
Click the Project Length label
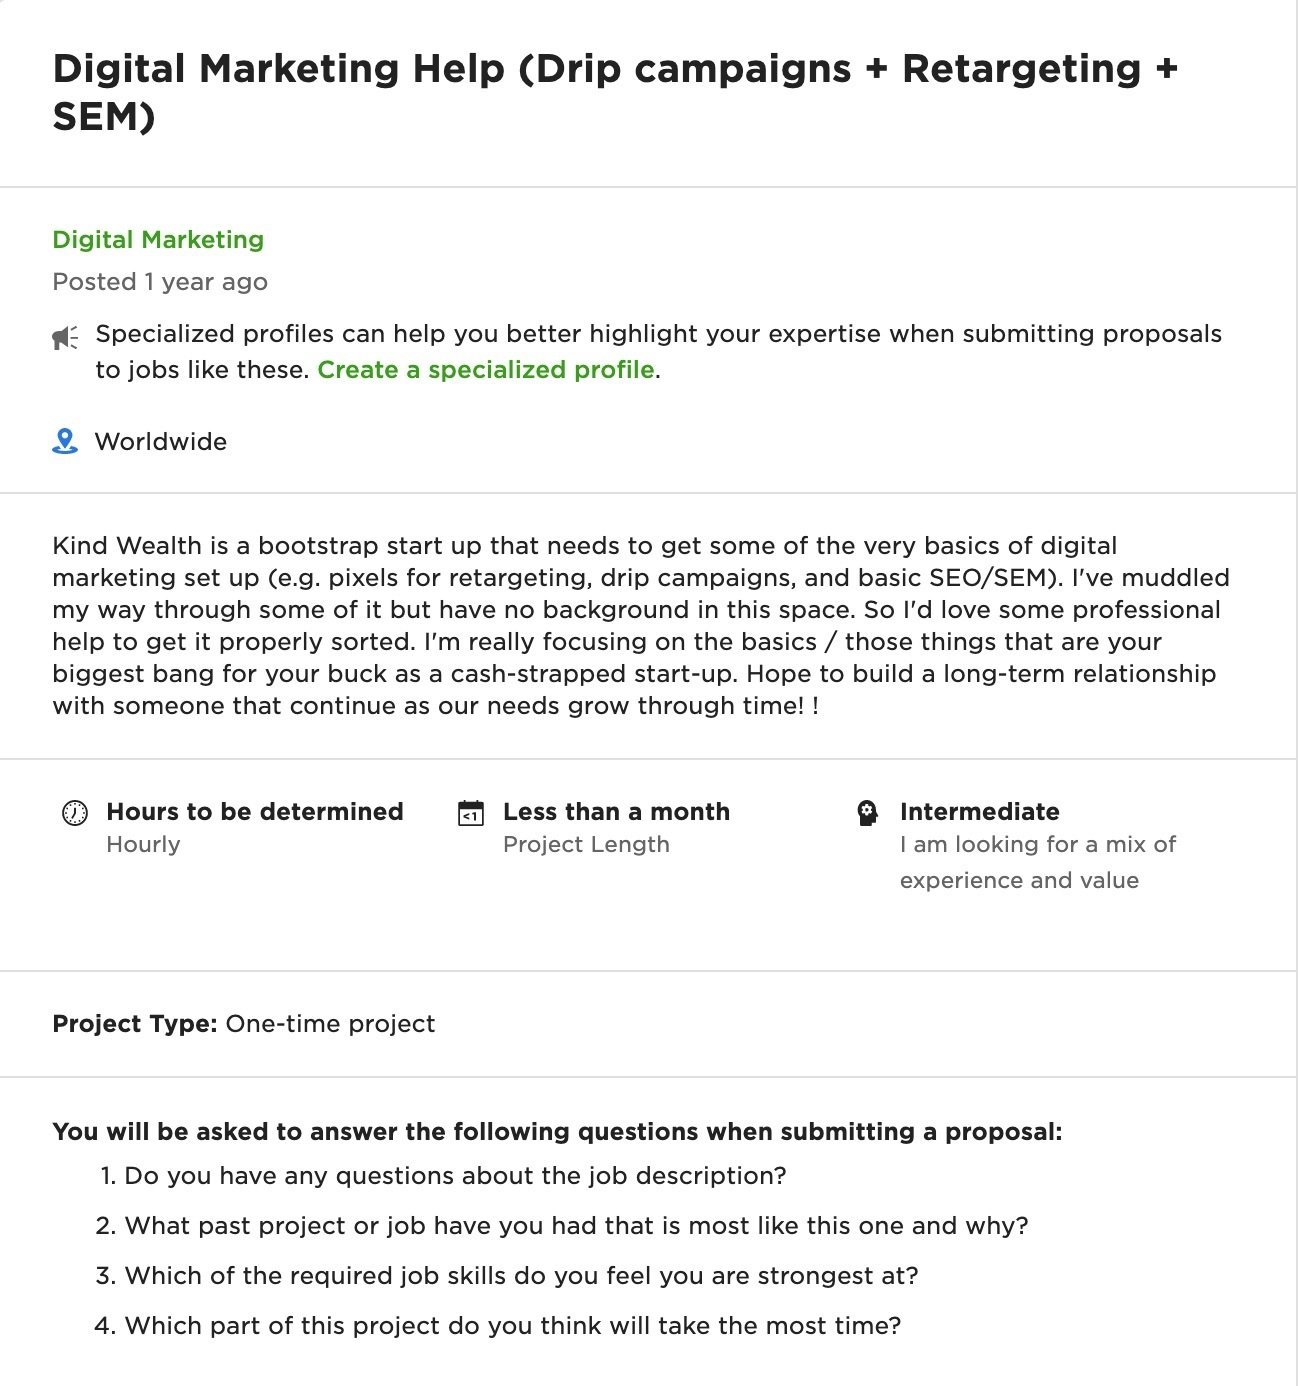coord(586,845)
